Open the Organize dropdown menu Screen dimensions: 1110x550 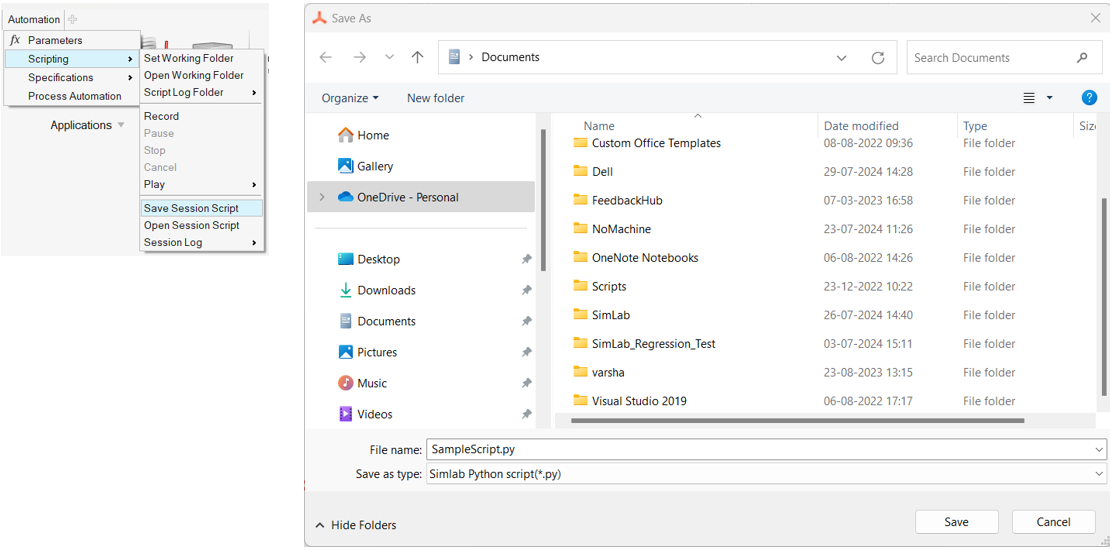click(350, 98)
